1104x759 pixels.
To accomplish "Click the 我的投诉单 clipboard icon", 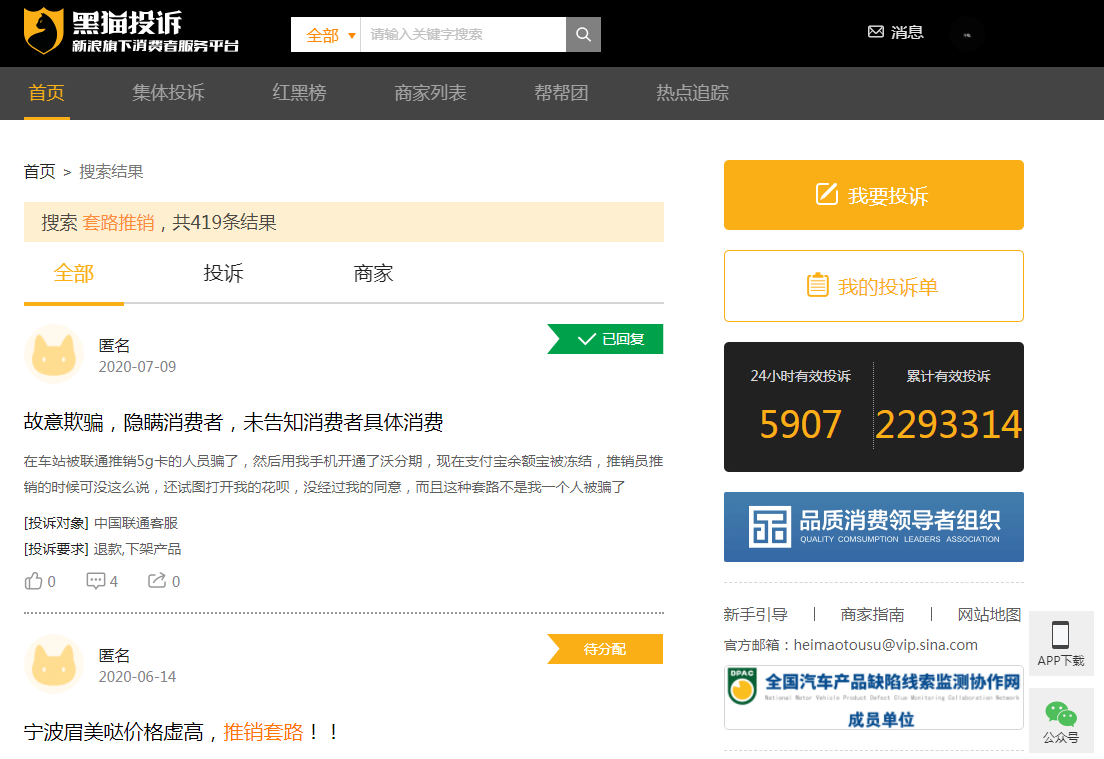I will pos(817,285).
